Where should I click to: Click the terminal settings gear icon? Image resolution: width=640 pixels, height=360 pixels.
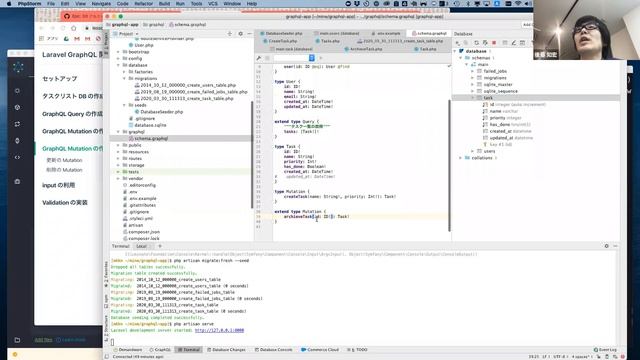[x=607, y=246]
